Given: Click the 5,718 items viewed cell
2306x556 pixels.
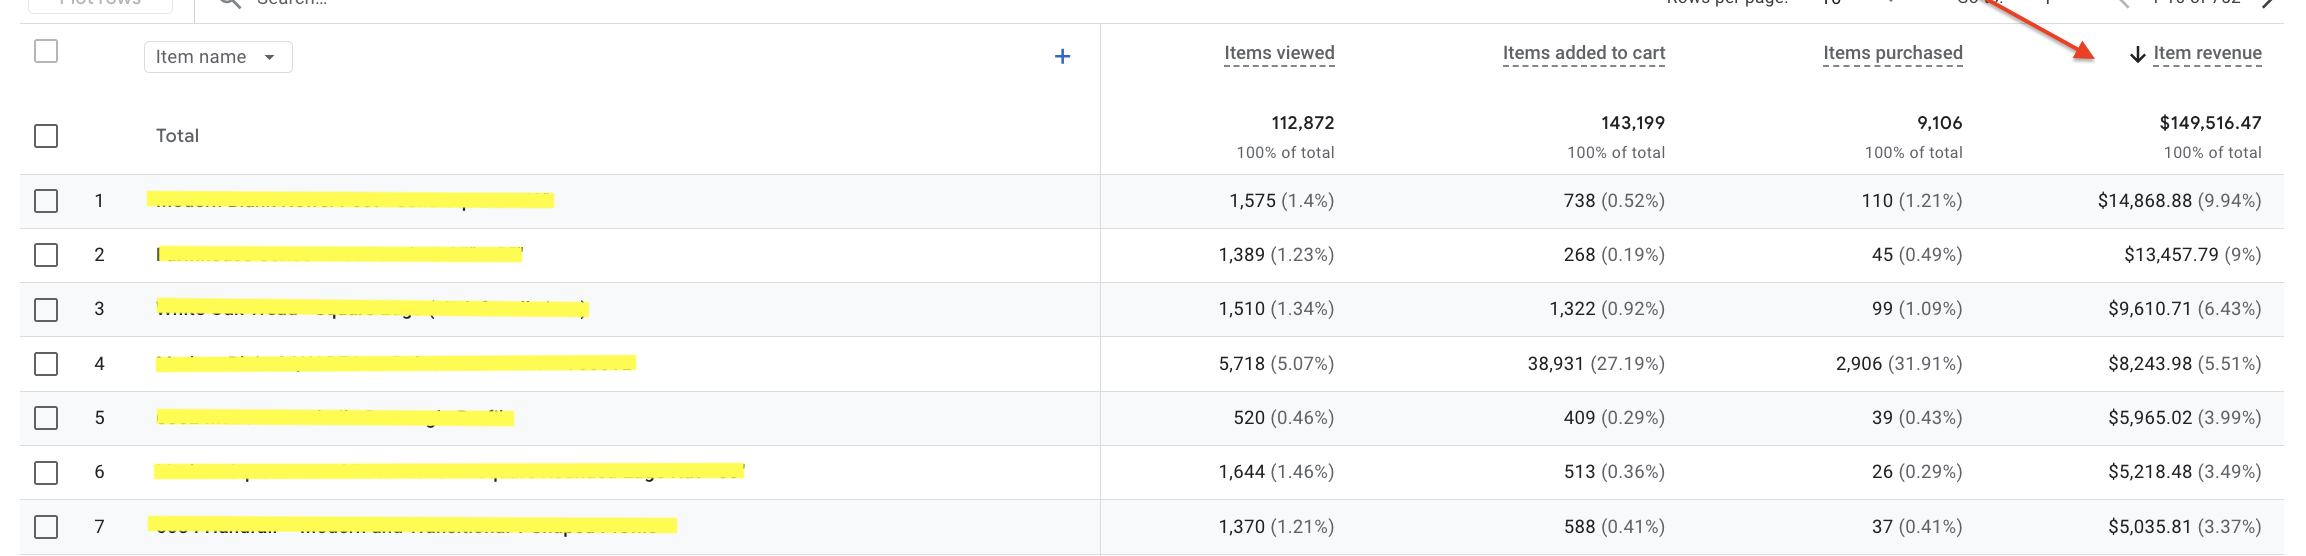Looking at the screenshot, I should tap(1276, 364).
